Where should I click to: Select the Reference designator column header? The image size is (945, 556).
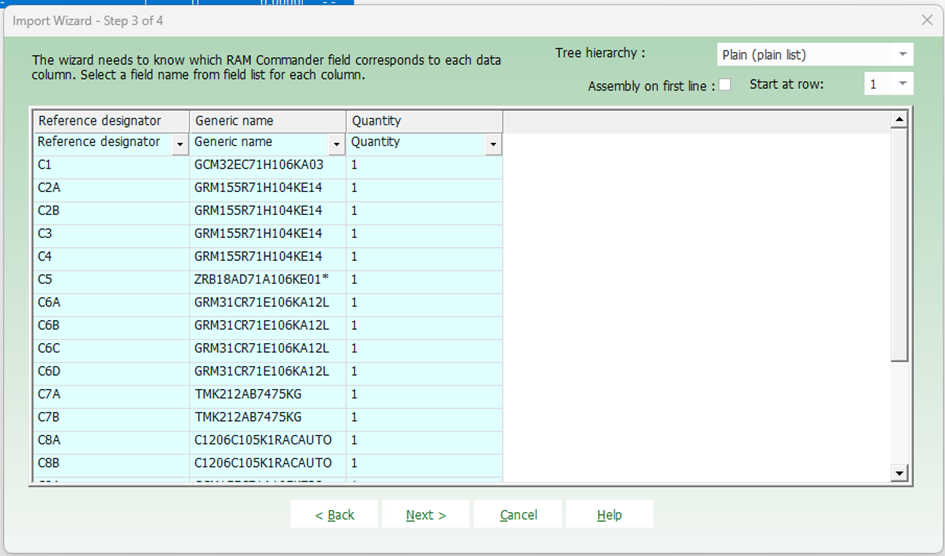(110, 121)
